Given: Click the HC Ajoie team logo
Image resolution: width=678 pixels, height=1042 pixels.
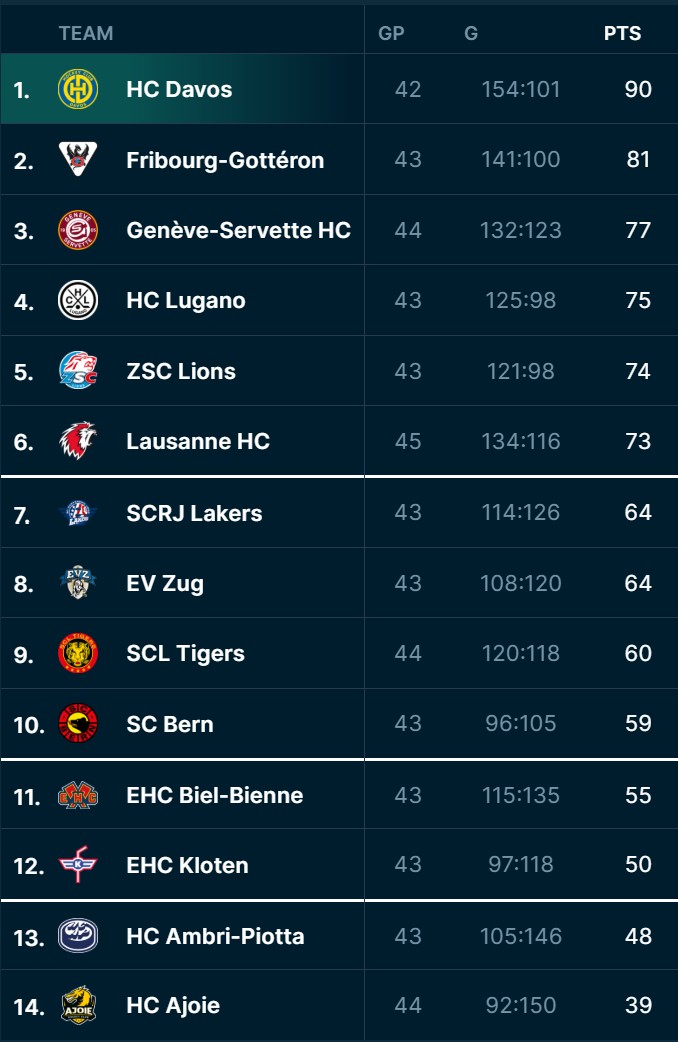Looking at the screenshot, I should click(x=78, y=1005).
